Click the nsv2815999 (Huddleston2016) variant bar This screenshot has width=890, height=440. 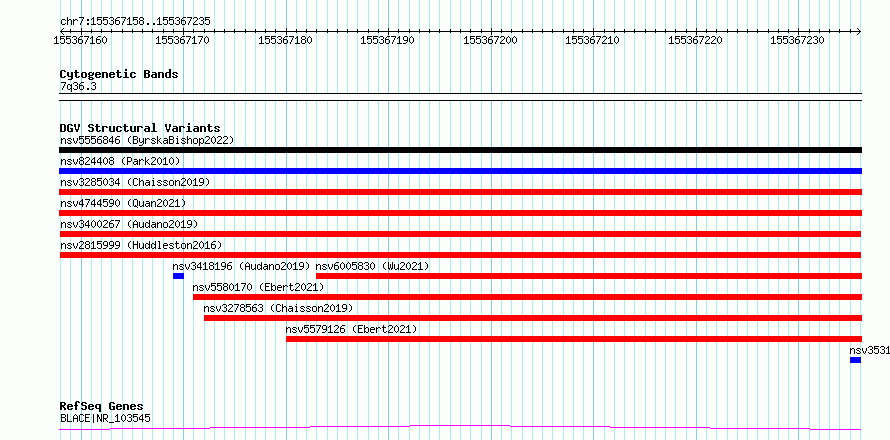(x=460, y=255)
